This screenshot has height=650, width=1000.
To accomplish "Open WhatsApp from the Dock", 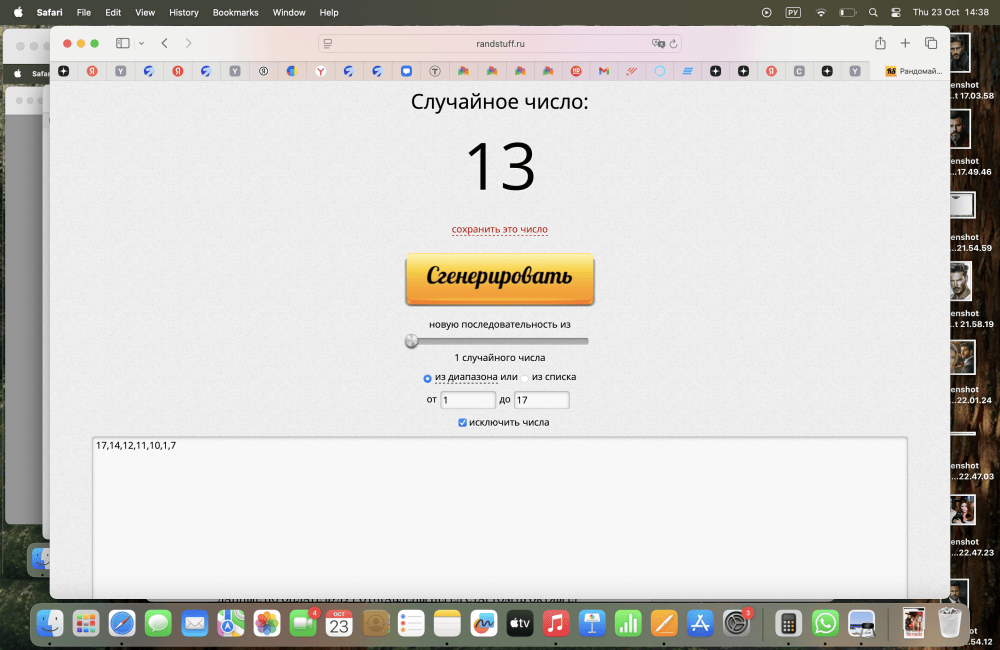I will tap(825, 623).
